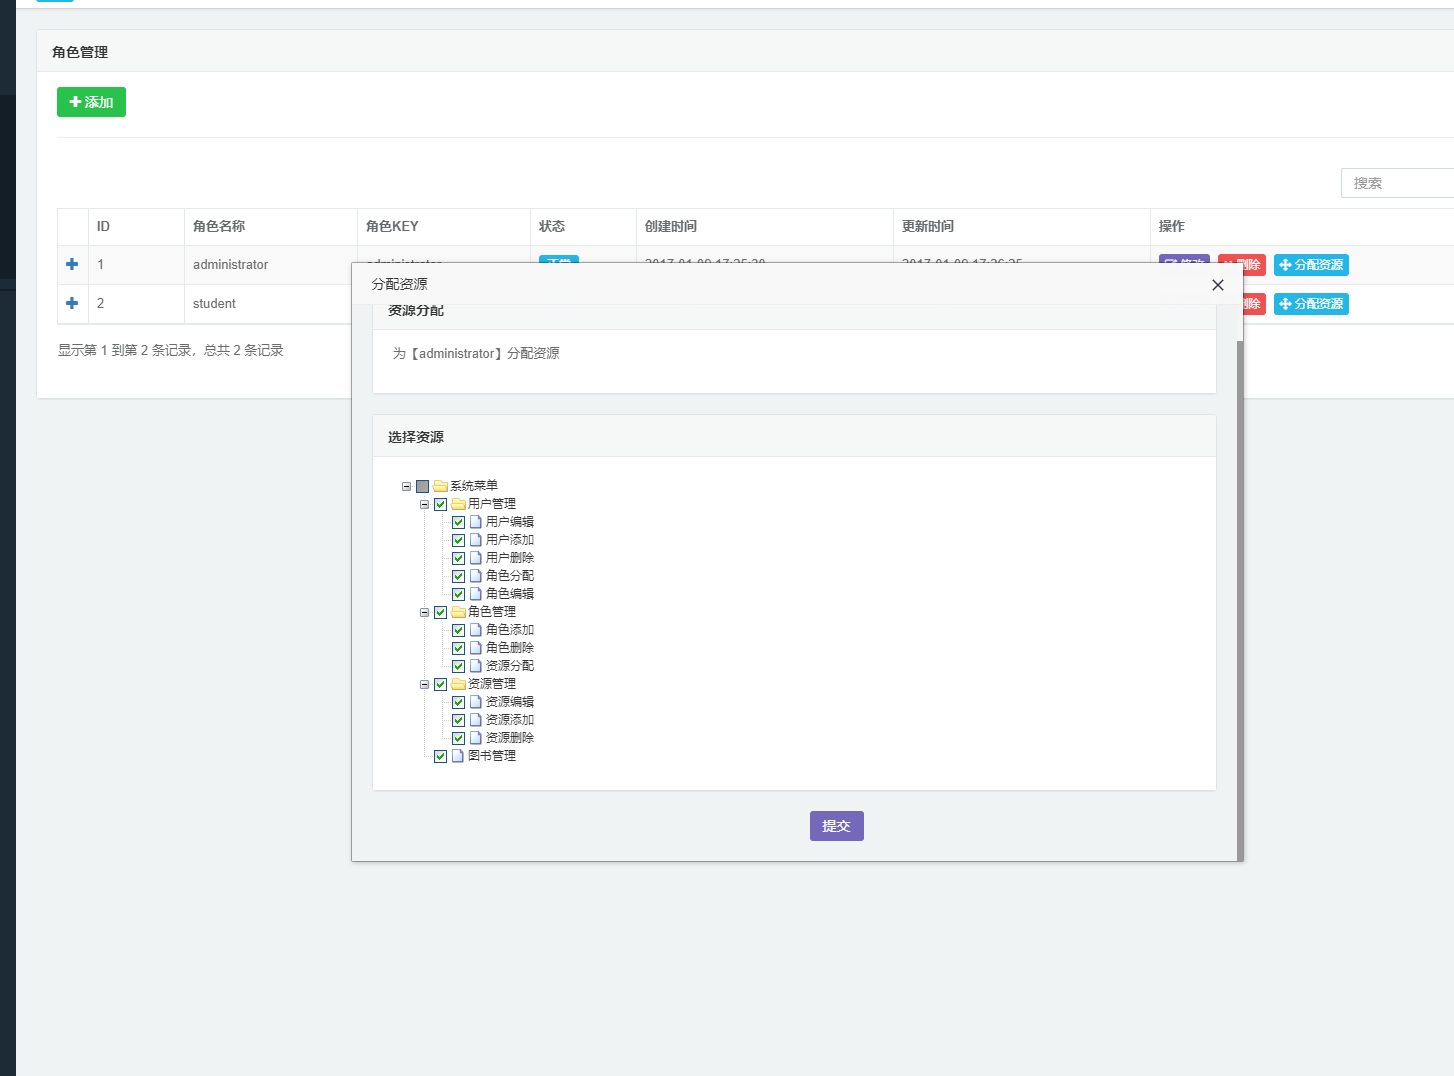The width and height of the screenshot is (1454, 1076).
Task: Collapse the 系统菜单 root node
Action: [406, 486]
